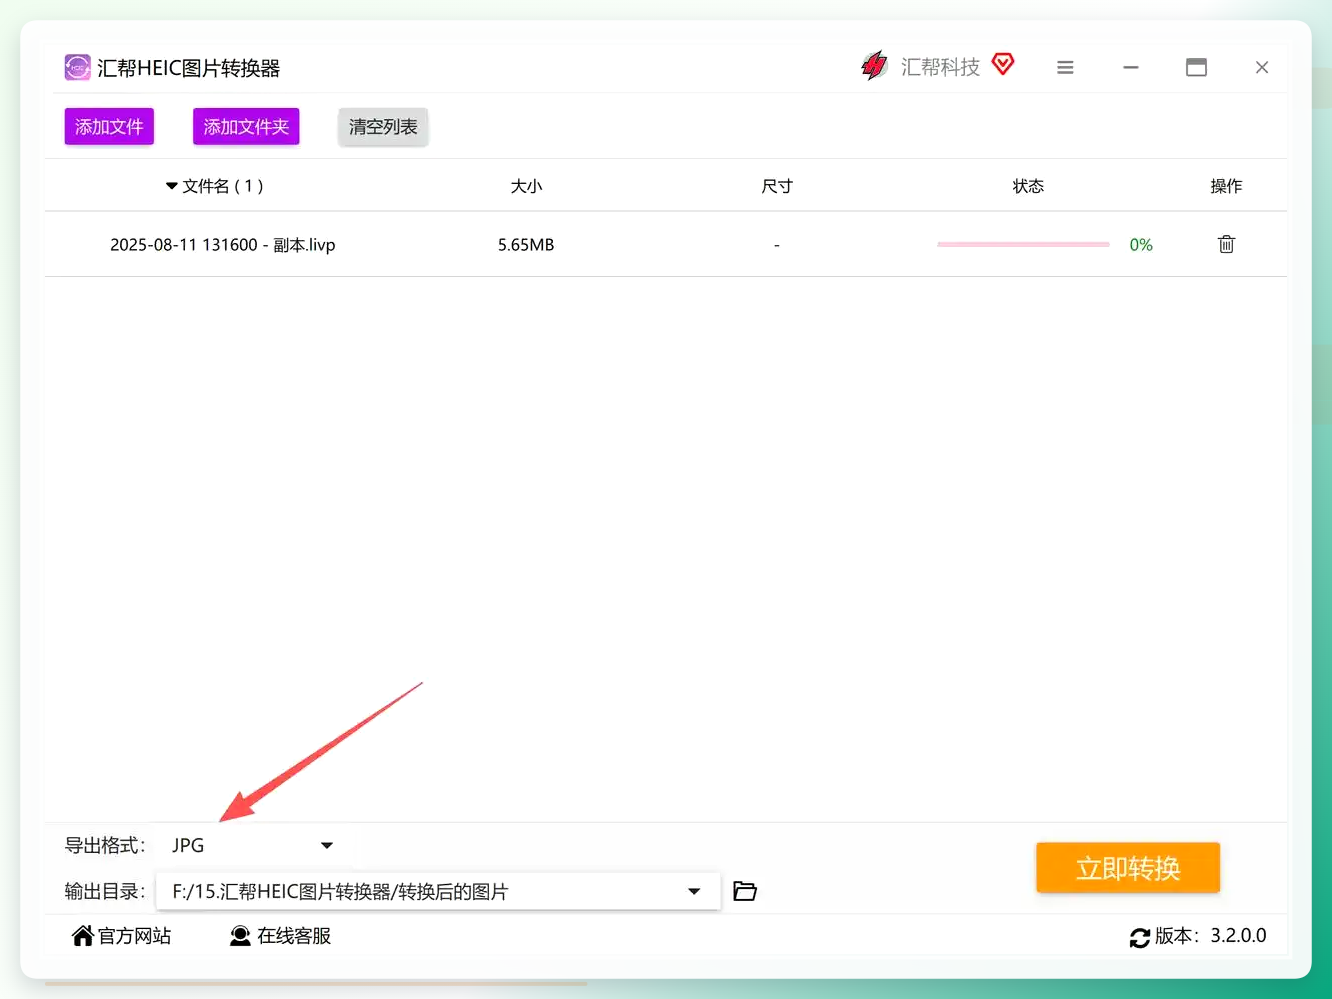Click the 汇帮科技 brand name text
Screen dimensions: 1332x999
(x=940, y=67)
